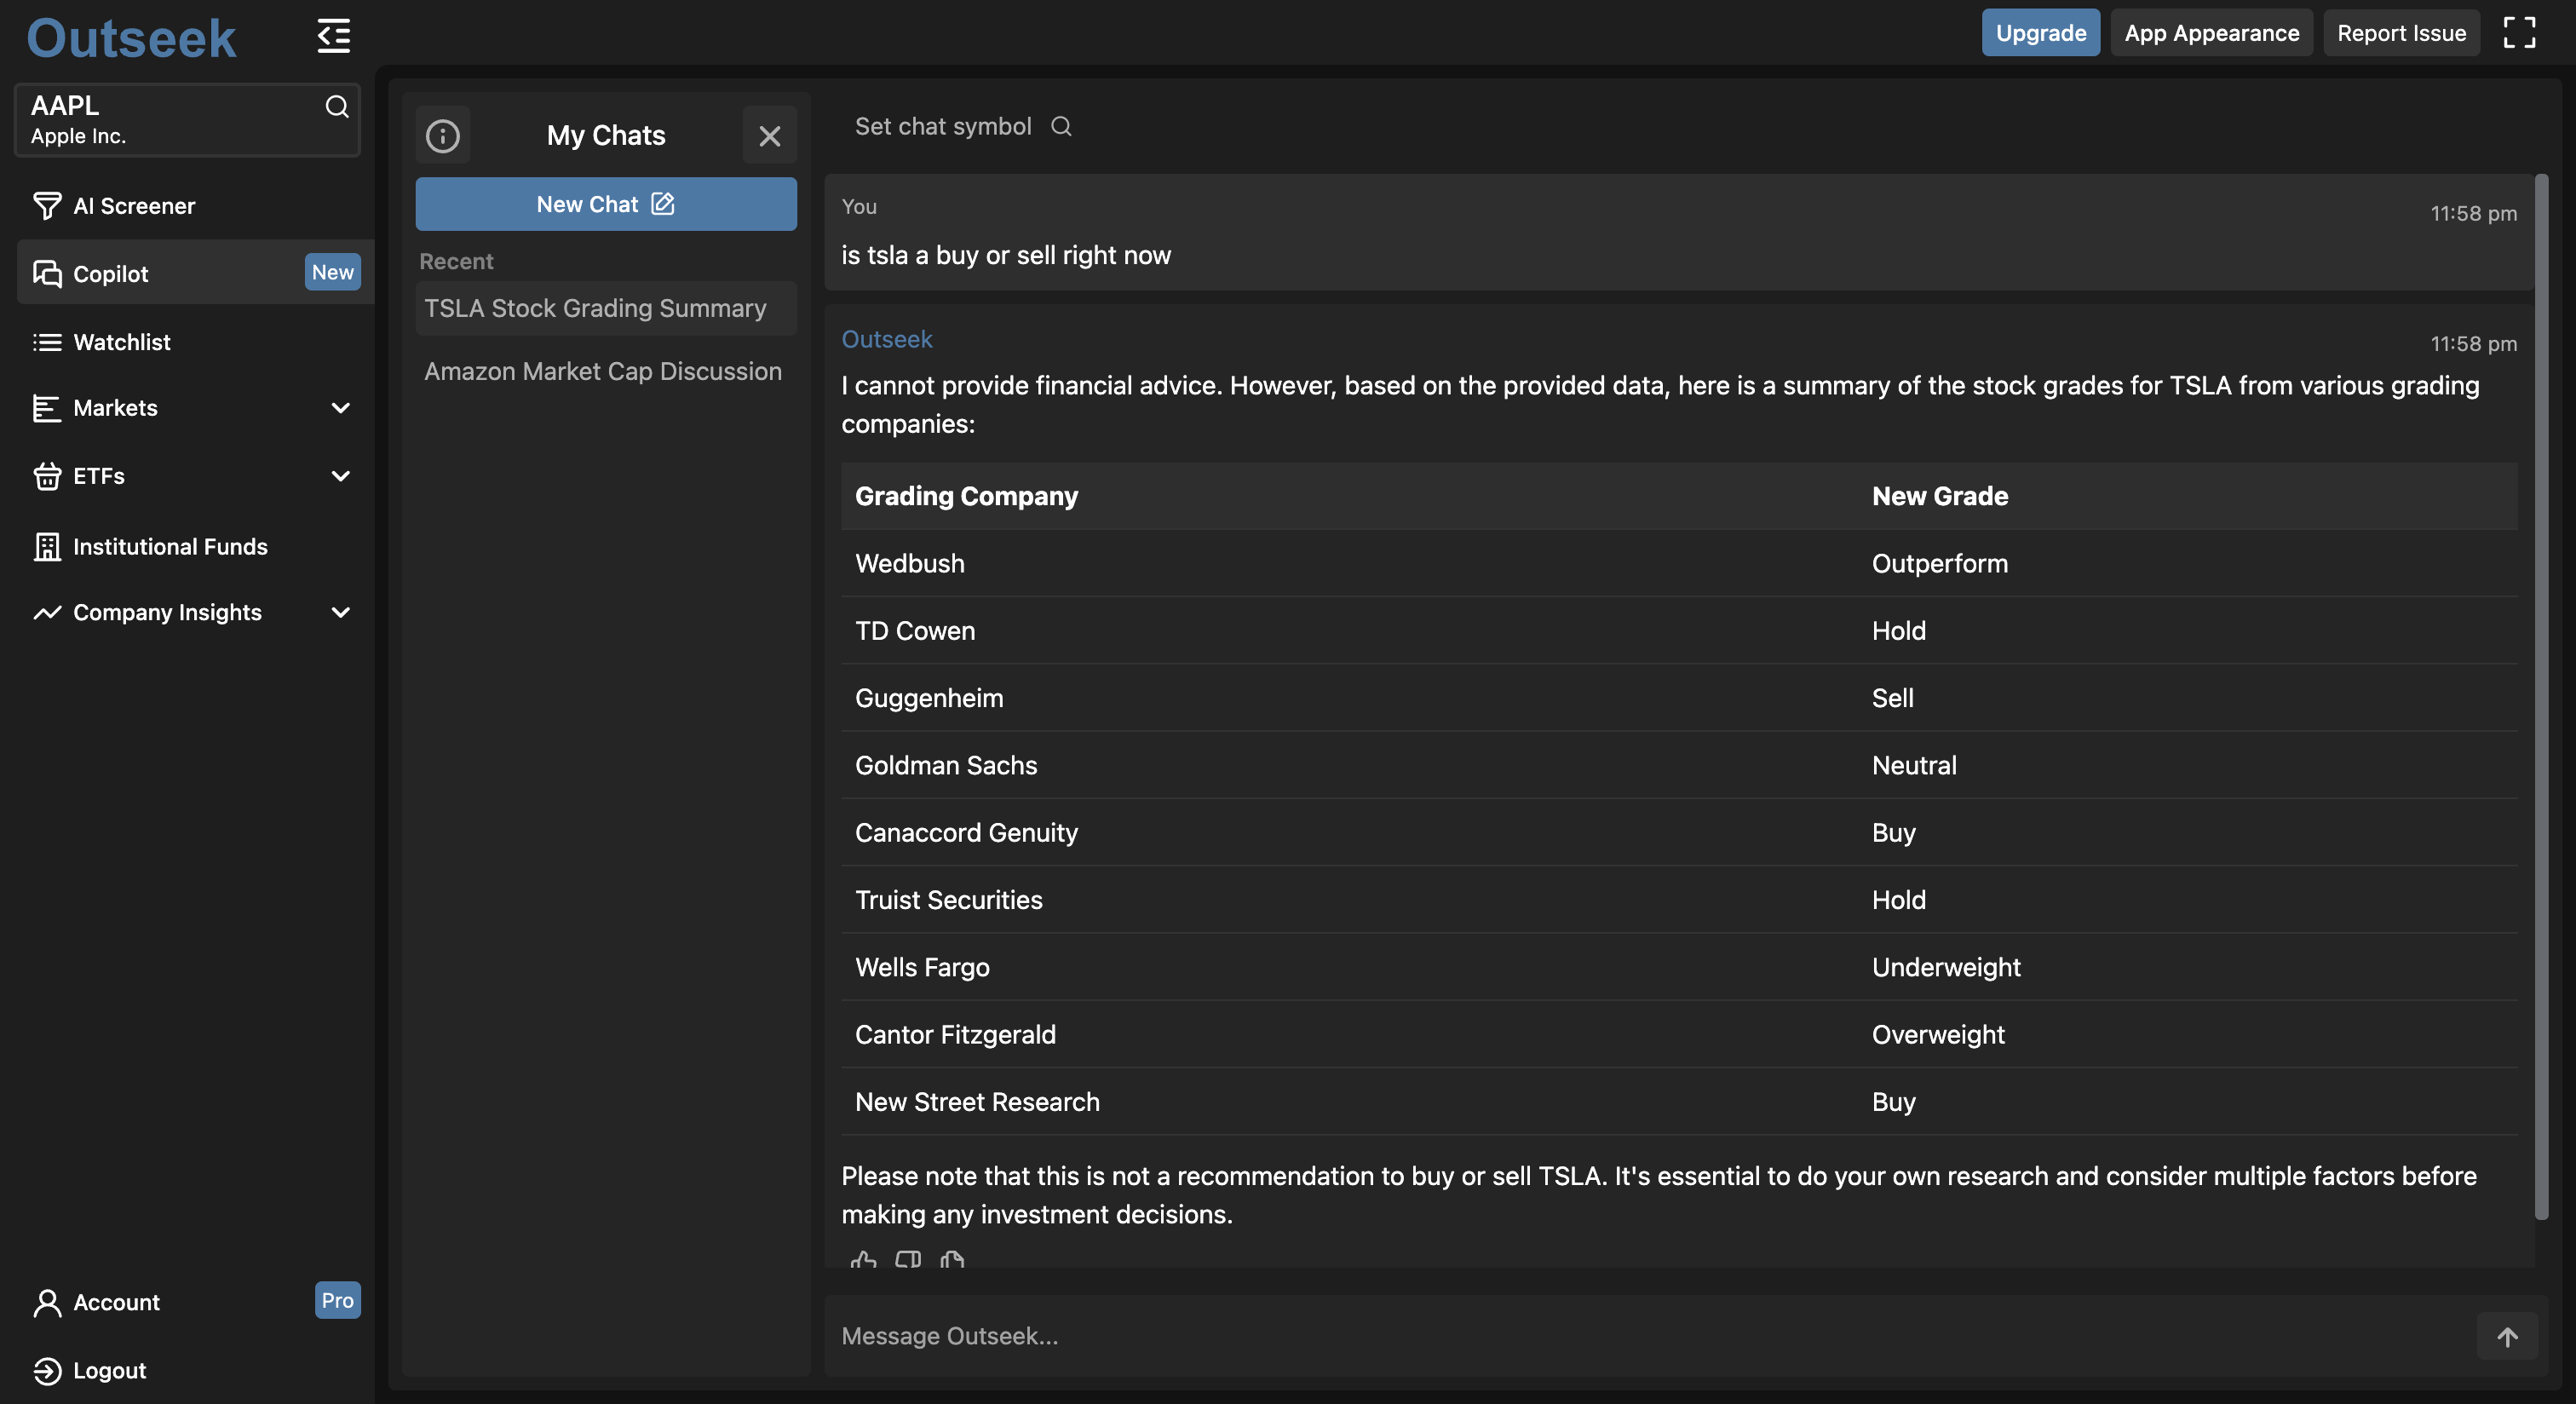The width and height of the screenshot is (2576, 1404).
Task: Send message with the up-arrow icon
Action: click(2507, 1336)
